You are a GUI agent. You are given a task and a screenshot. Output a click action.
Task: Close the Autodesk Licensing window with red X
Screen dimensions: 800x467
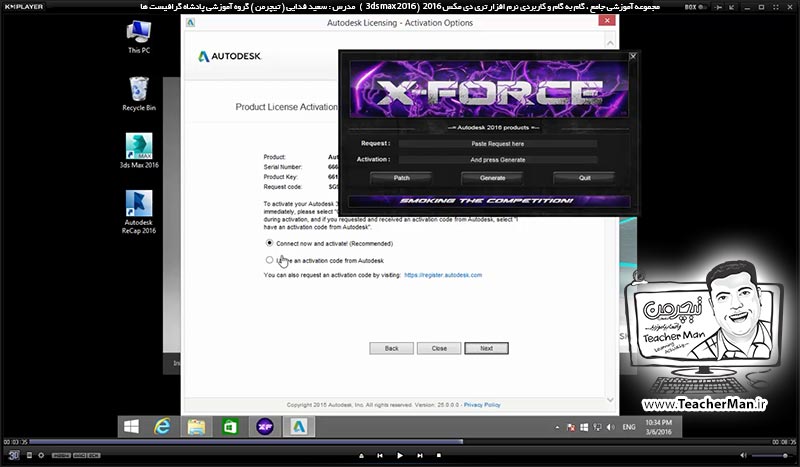(x=607, y=20)
